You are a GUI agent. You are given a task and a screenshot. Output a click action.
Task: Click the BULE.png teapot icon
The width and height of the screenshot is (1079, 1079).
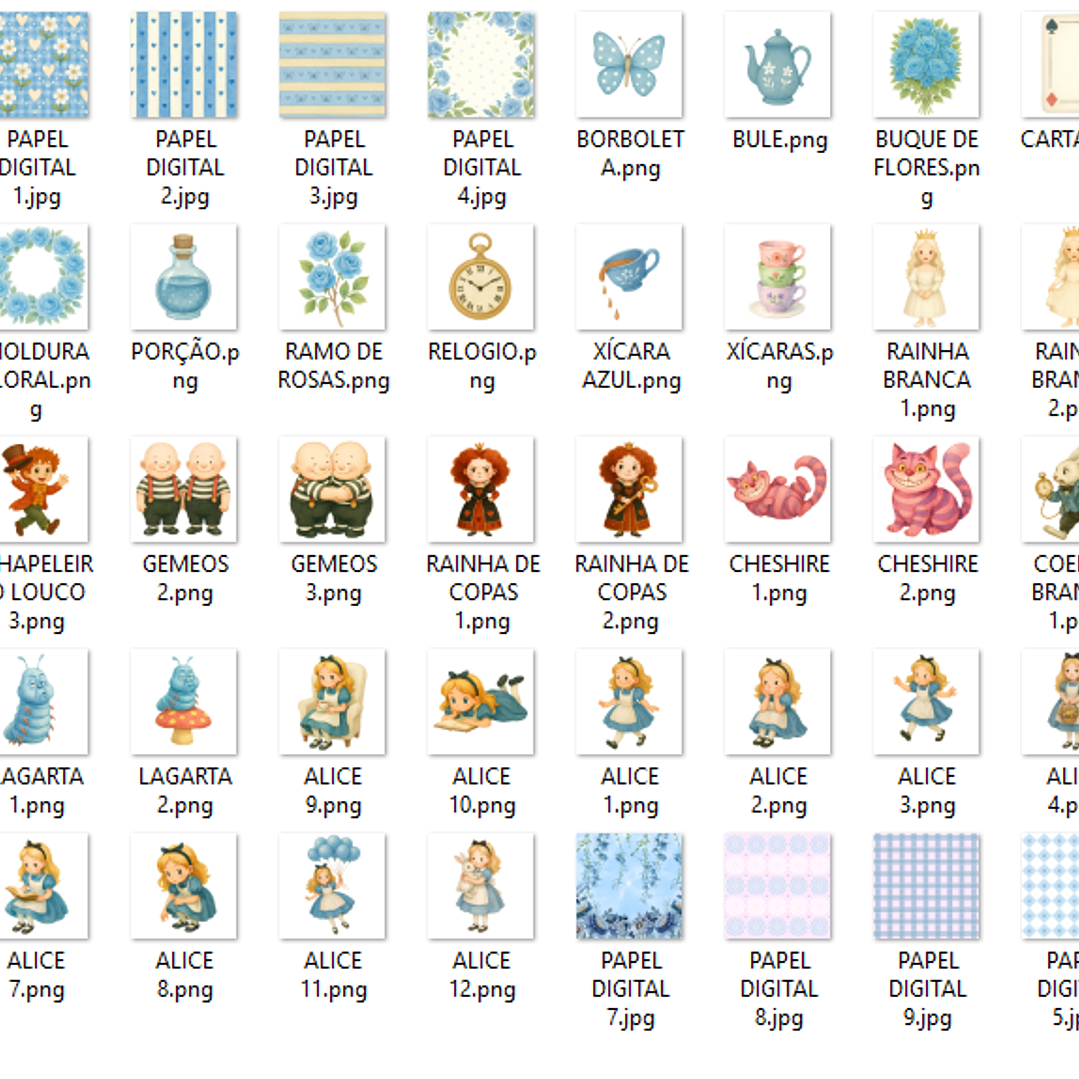[x=778, y=65]
